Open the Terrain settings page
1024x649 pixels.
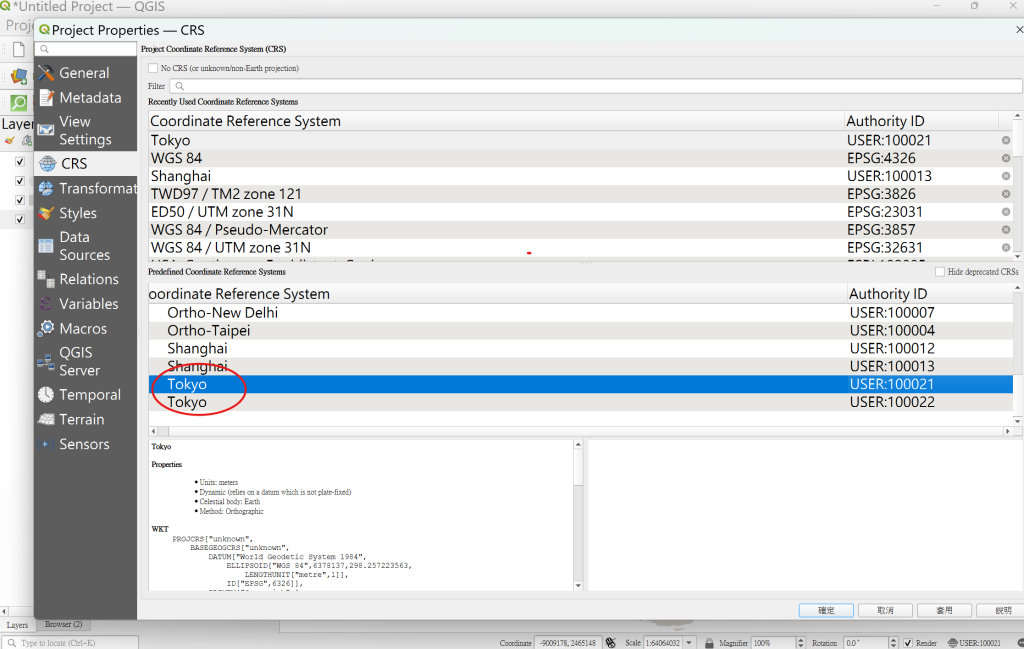click(x=86, y=420)
